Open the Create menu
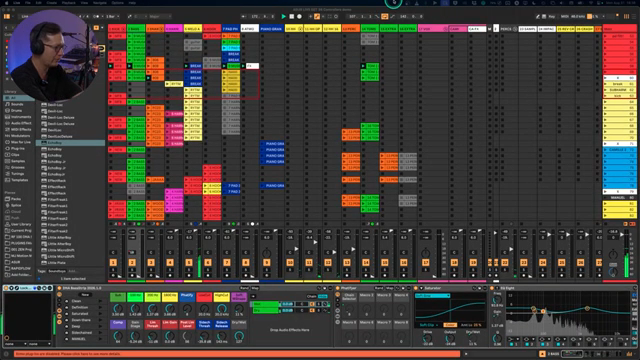640x360 pixels. point(51,3)
